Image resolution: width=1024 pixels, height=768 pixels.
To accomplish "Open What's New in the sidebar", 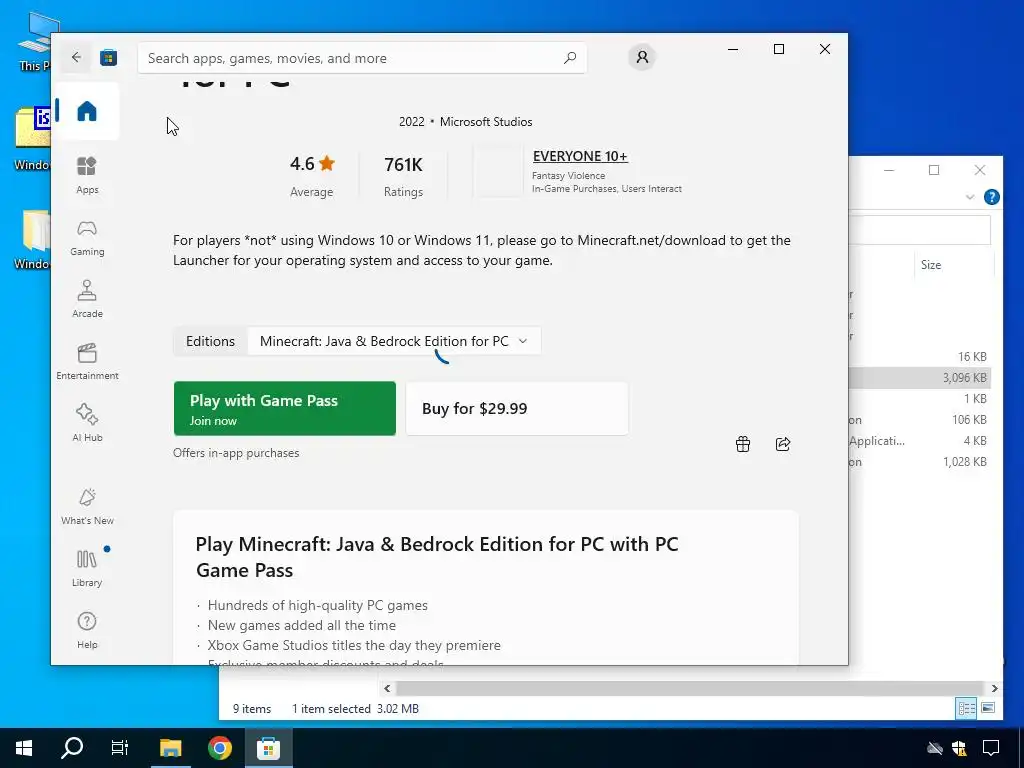I will click(87, 506).
